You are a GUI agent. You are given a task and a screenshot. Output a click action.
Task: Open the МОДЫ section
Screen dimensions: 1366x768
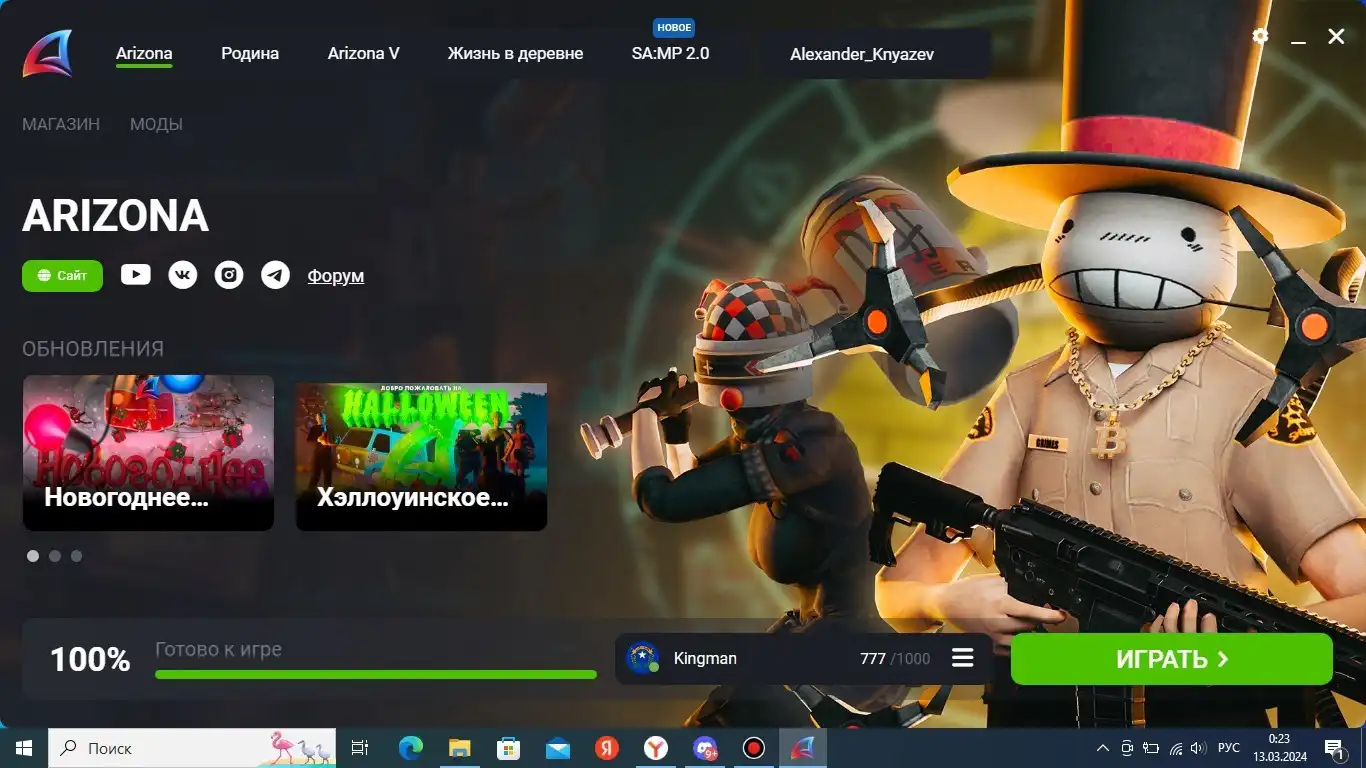click(156, 125)
